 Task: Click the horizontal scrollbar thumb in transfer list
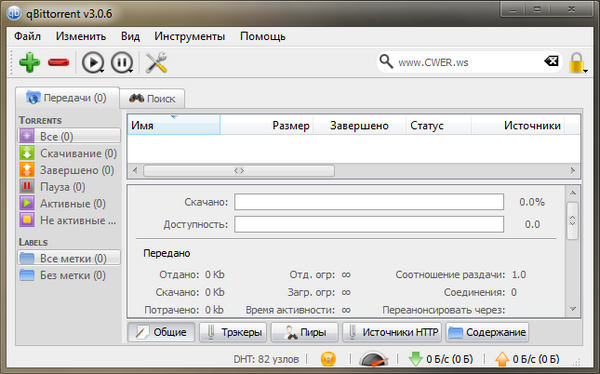[239, 171]
